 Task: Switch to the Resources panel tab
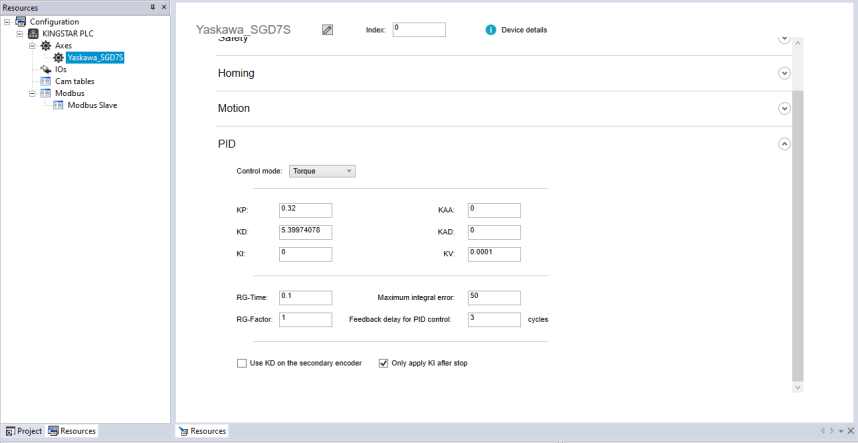72,431
